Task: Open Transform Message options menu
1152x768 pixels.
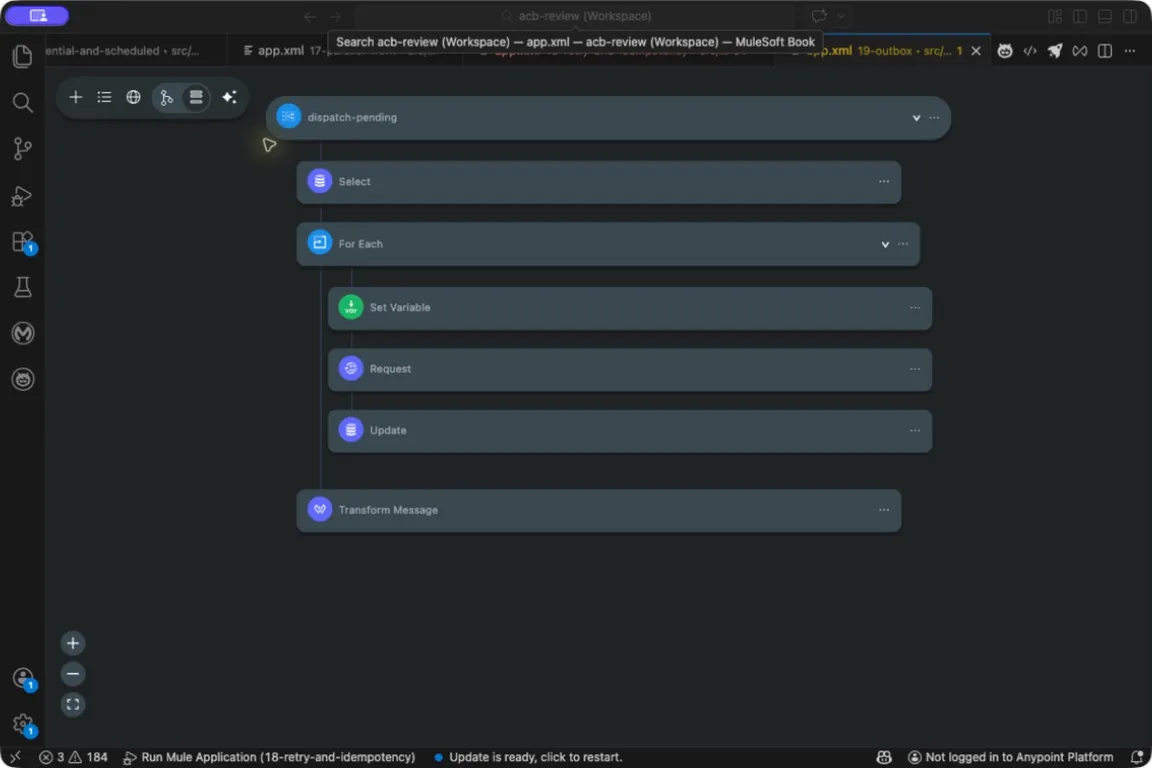Action: pos(884,510)
